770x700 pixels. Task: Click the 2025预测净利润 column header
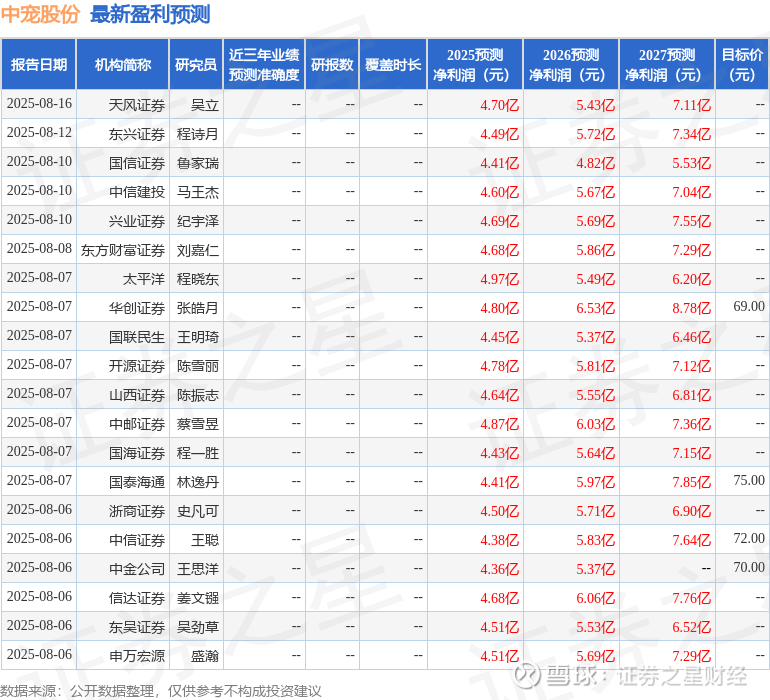[x=475, y=64]
